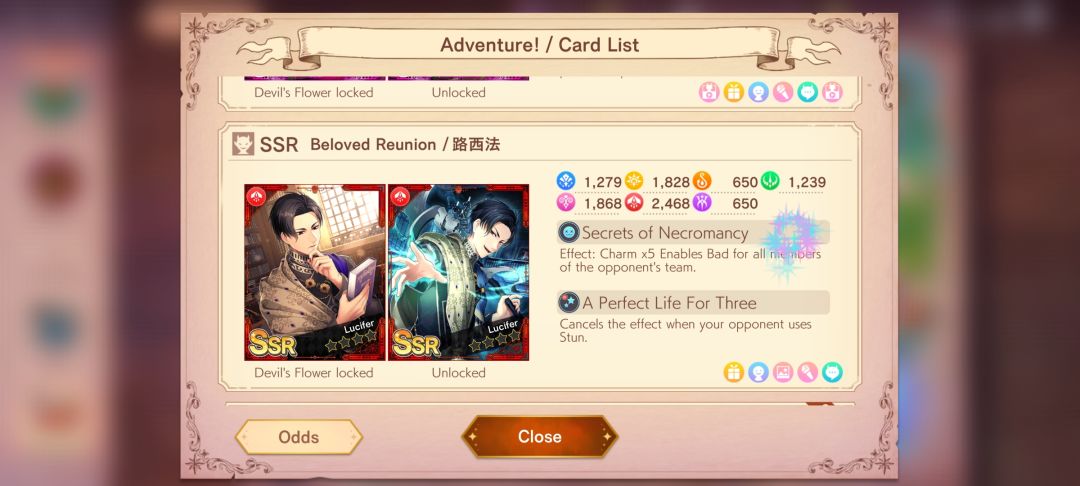
Task: Tap the blue Pride attribute icon next to 1,279
Action: (x=565, y=181)
